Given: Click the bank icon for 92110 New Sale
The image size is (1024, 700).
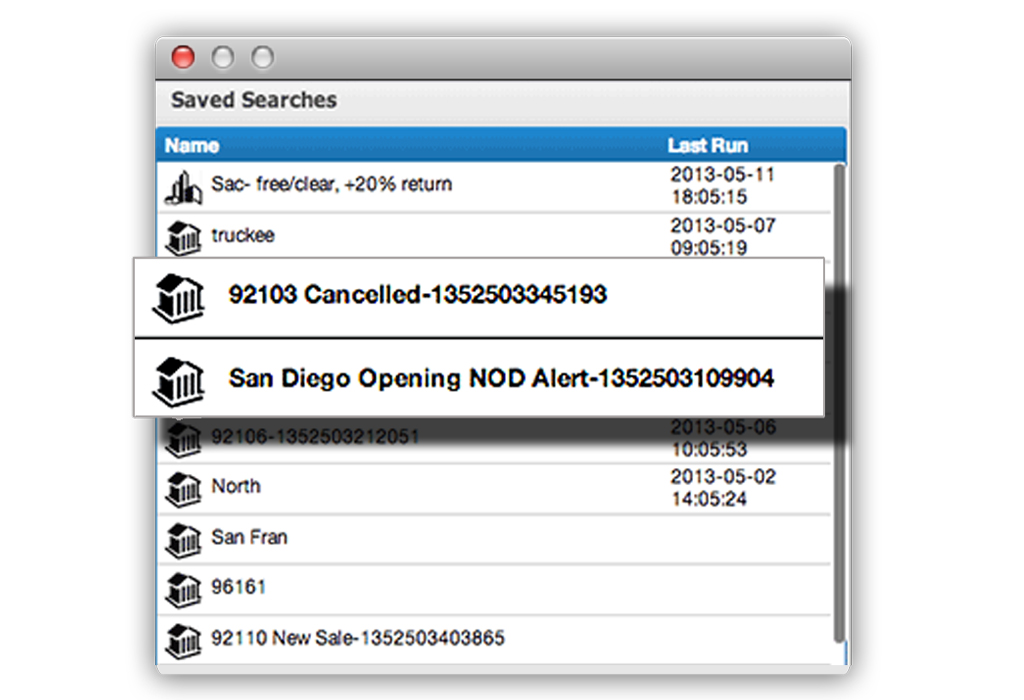Looking at the screenshot, I should (182, 638).
